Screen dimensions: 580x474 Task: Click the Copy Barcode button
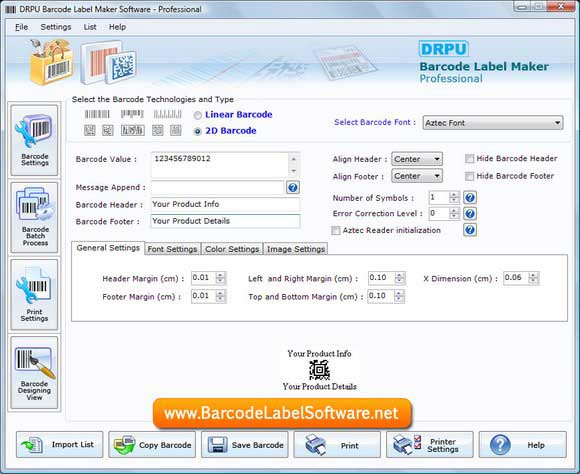152,445
